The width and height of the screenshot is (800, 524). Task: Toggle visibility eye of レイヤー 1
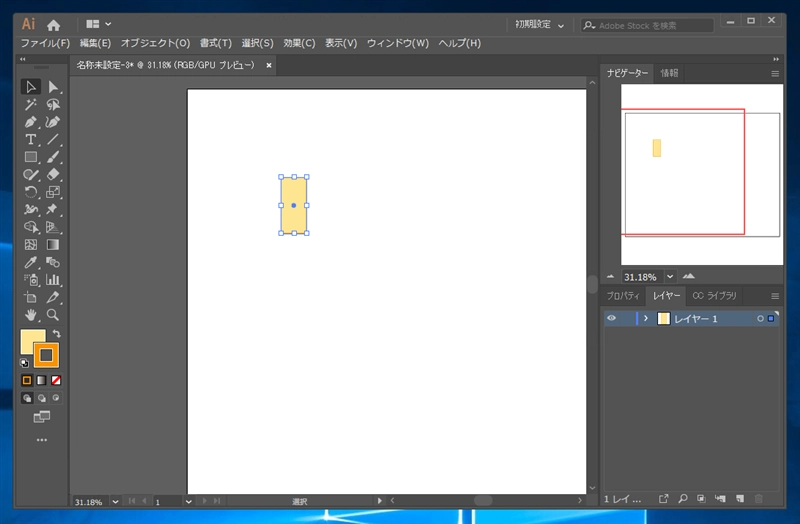pos(611,318)
